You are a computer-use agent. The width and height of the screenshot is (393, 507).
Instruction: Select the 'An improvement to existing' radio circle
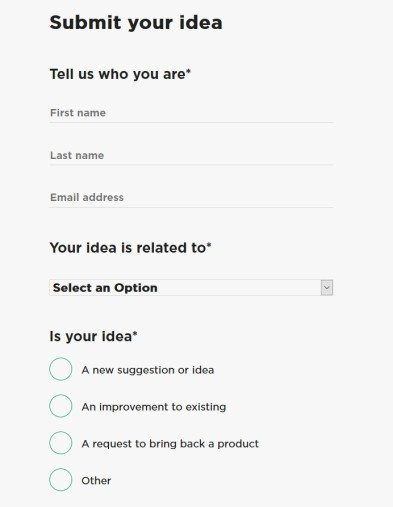tap(61, 406)
